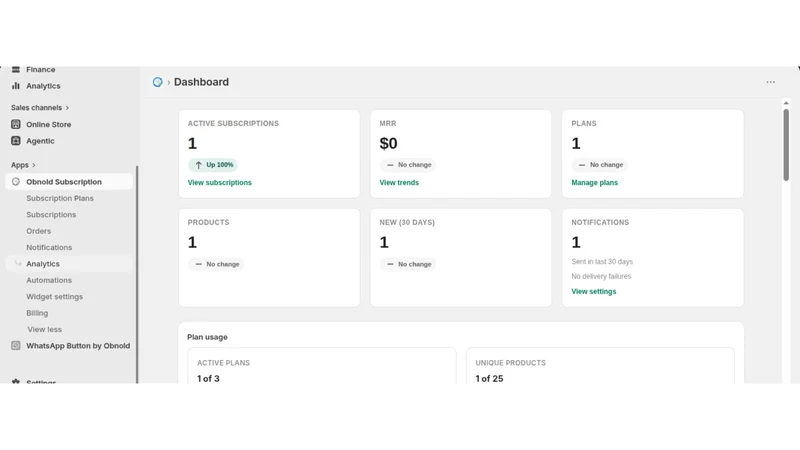Screen dimensions: 800x450
Task: Open Orders in sidebar
Action: pos(39,231)
